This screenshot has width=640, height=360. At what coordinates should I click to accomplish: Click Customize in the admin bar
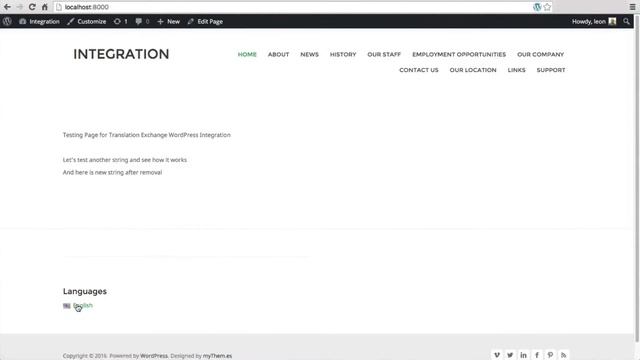click(87, 21)
